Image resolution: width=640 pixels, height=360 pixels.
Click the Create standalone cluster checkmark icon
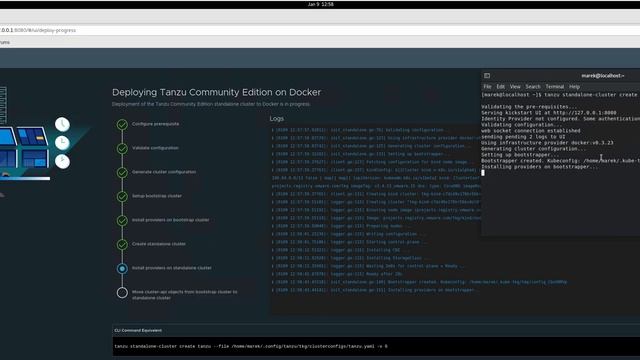coord(122,245)
